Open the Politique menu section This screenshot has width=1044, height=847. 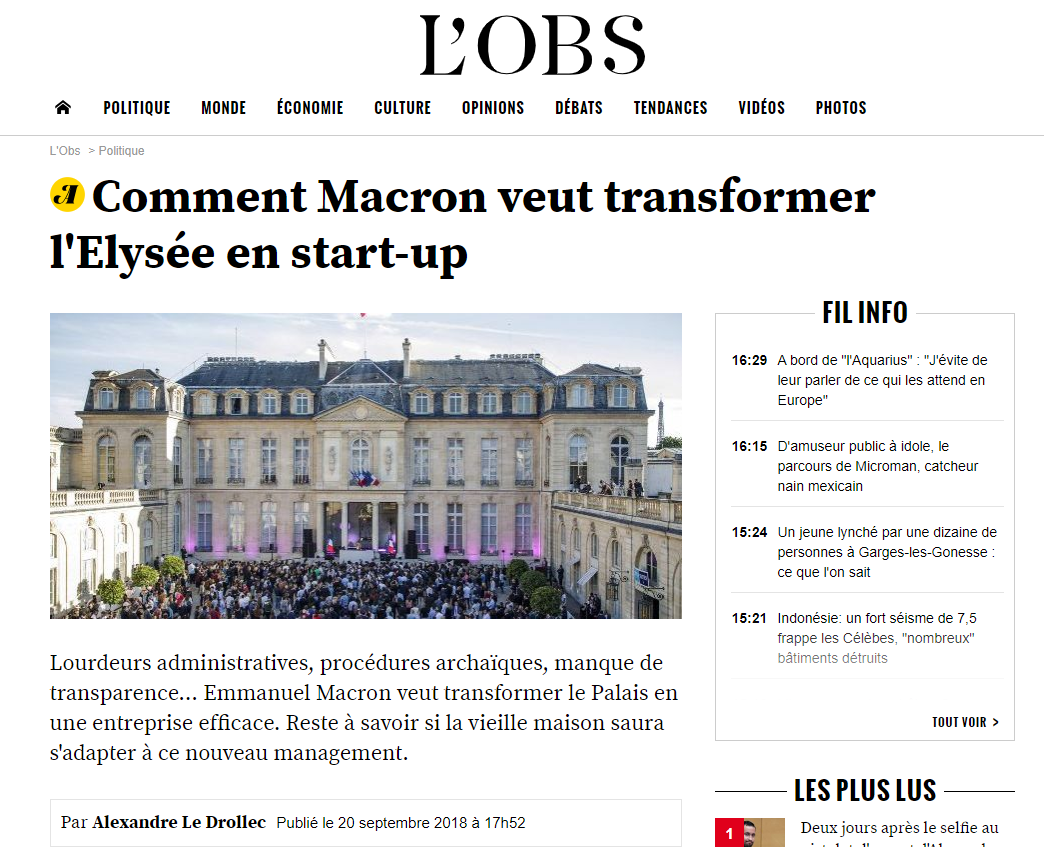point(137,108)
